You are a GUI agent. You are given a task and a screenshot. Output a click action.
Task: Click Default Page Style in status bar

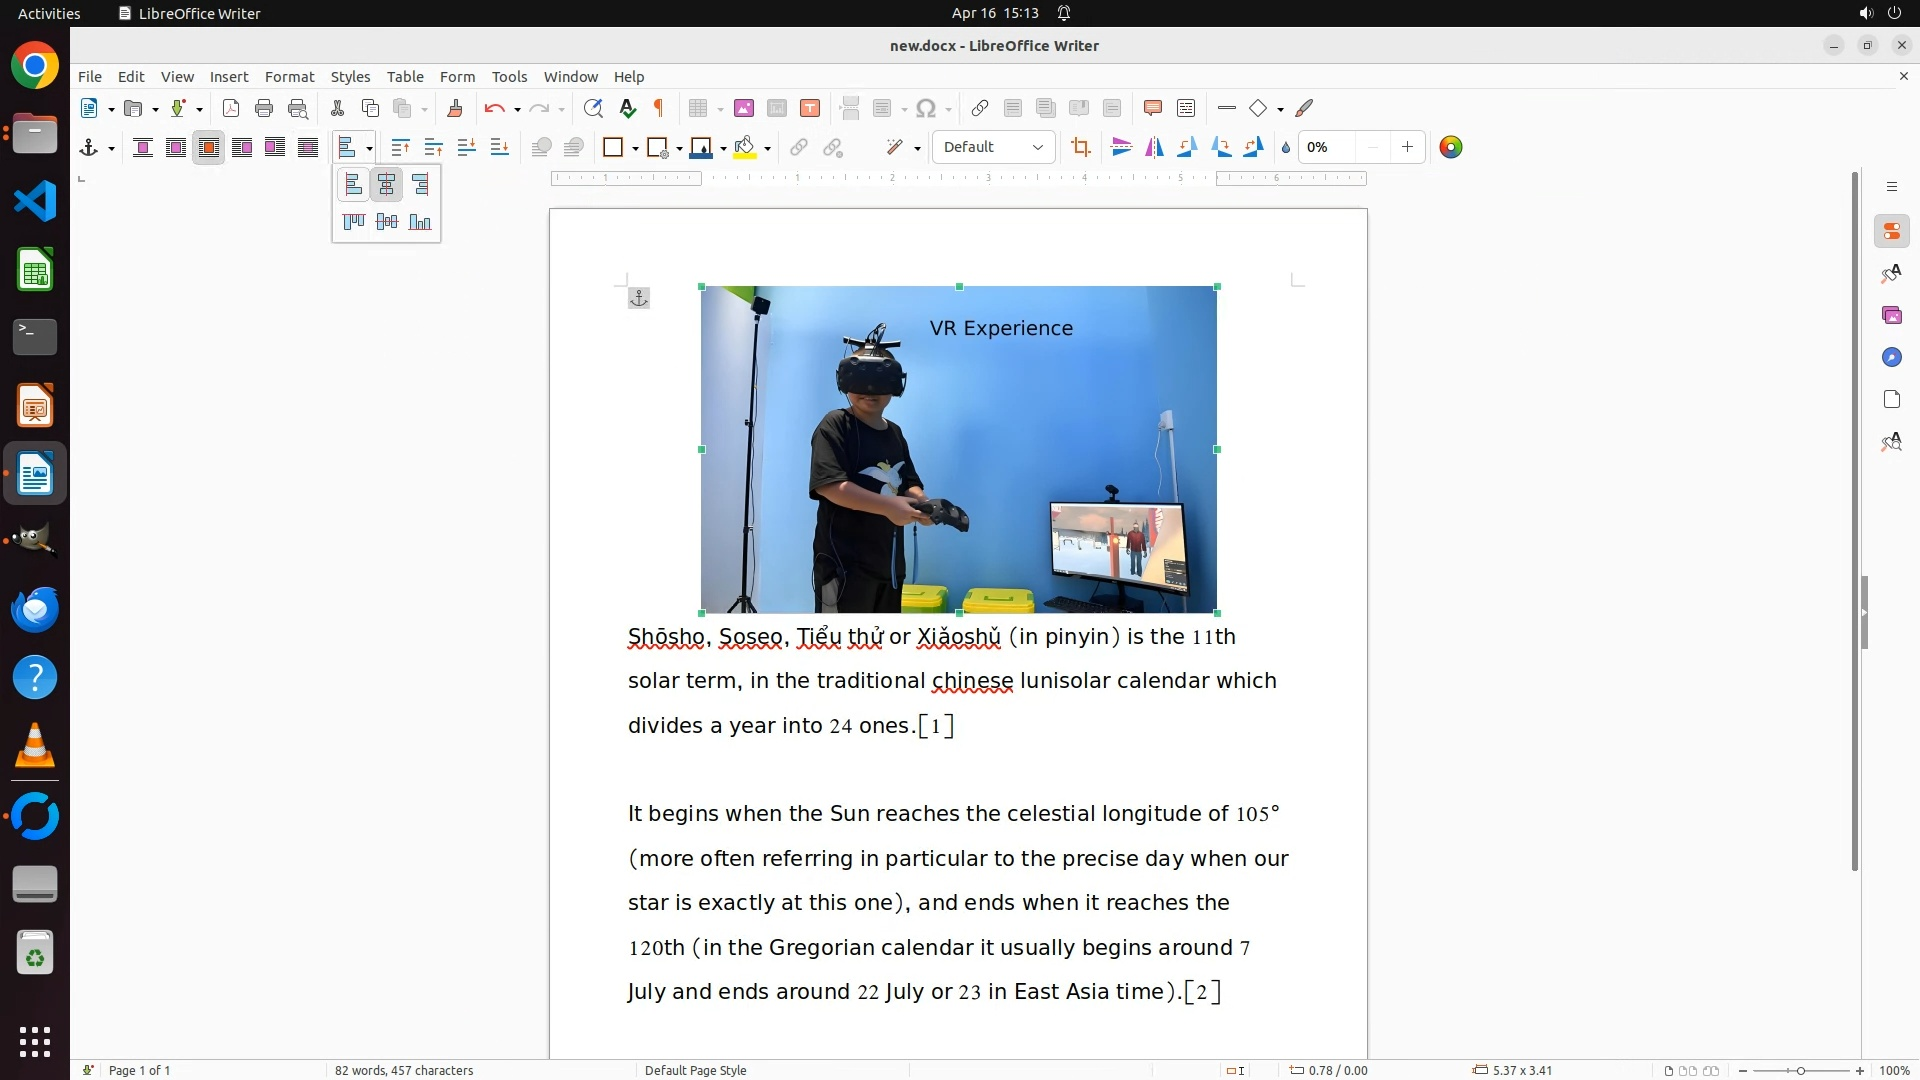coord(695,1070)
